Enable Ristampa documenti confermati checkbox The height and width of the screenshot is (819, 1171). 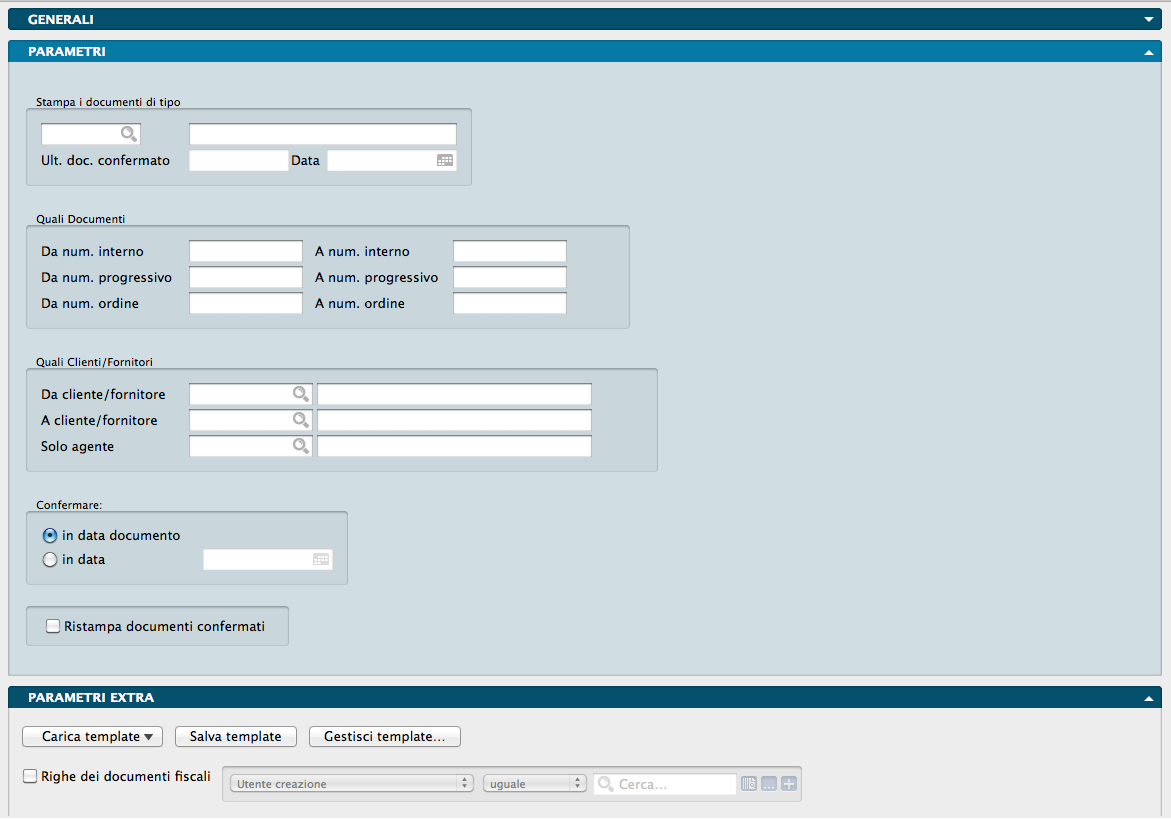54,627
